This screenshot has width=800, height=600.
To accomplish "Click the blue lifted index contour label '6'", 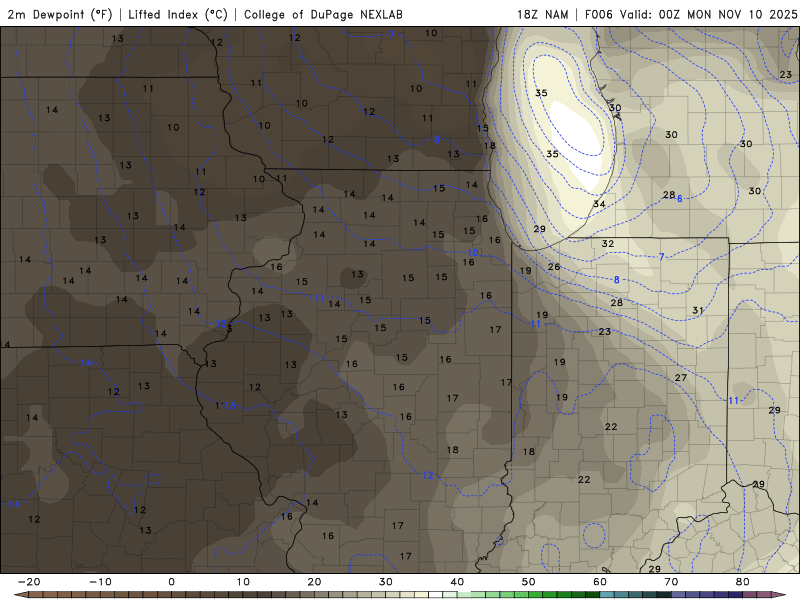I will (x=680, y=198).
